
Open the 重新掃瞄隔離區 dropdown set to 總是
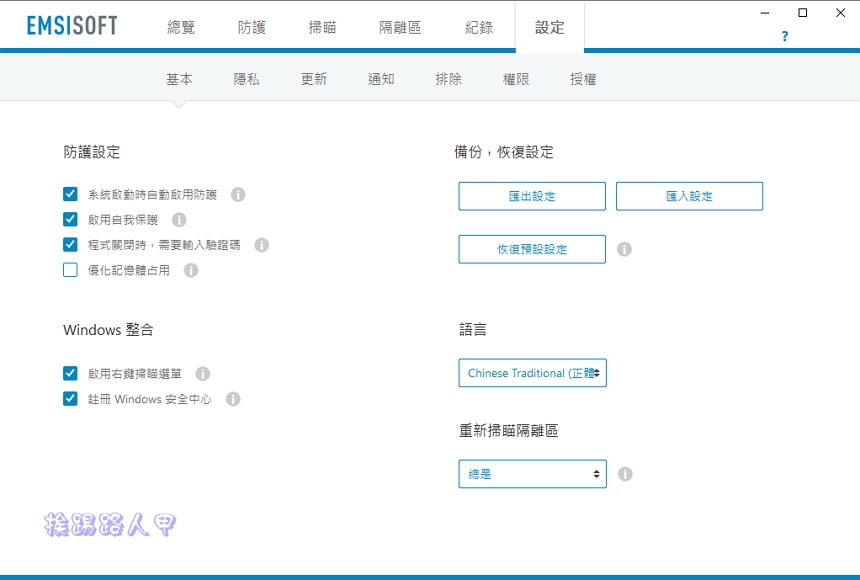tap(533, 474)
